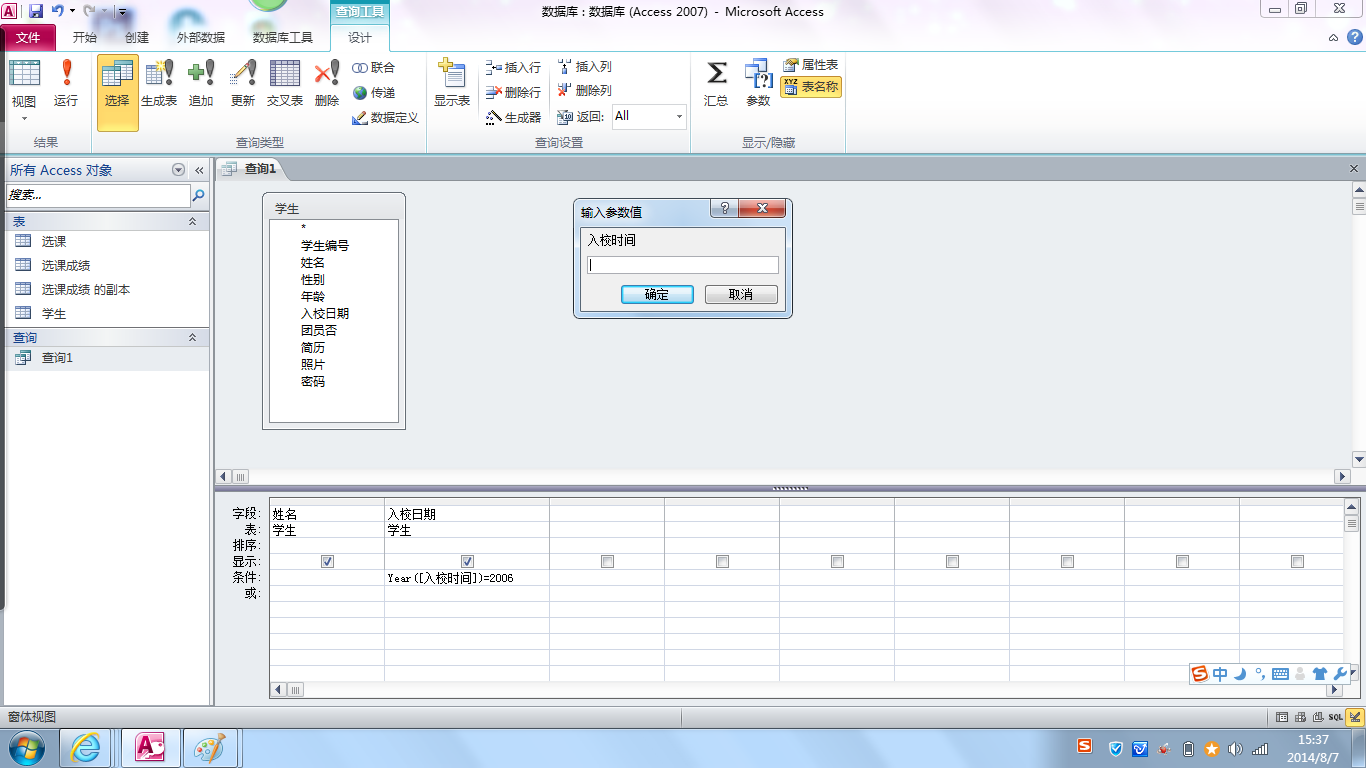The height and width of the screenshot is (768, 1366).
Task: Uncheck 显示 box for 姓名 column
Action: point(327,562)
